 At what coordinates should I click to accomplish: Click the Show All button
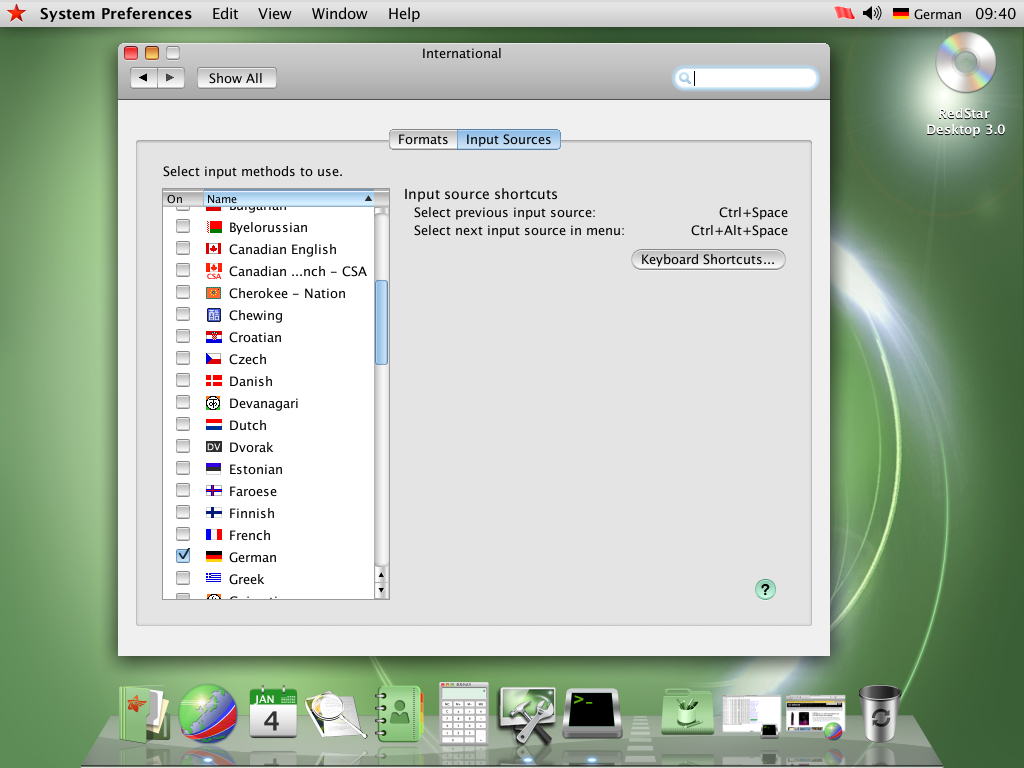click(x=236, y=78)
